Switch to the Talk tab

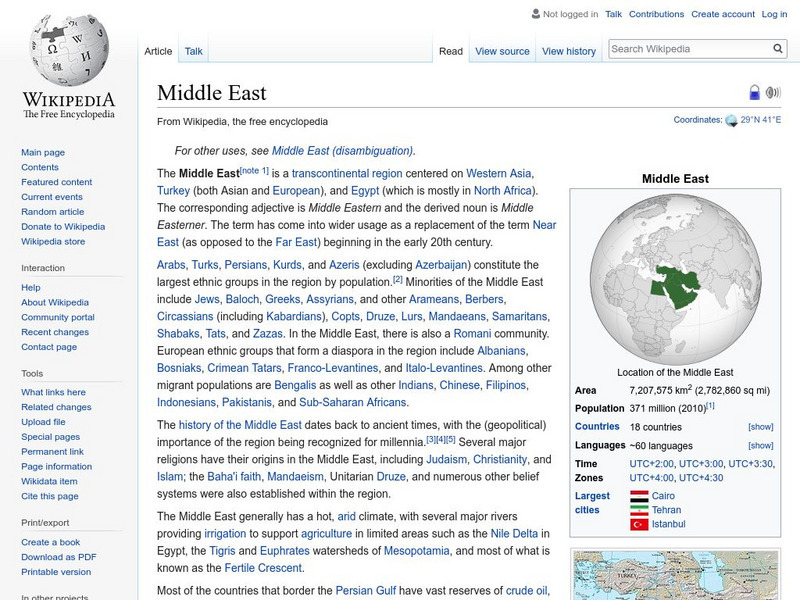(193, 51)
